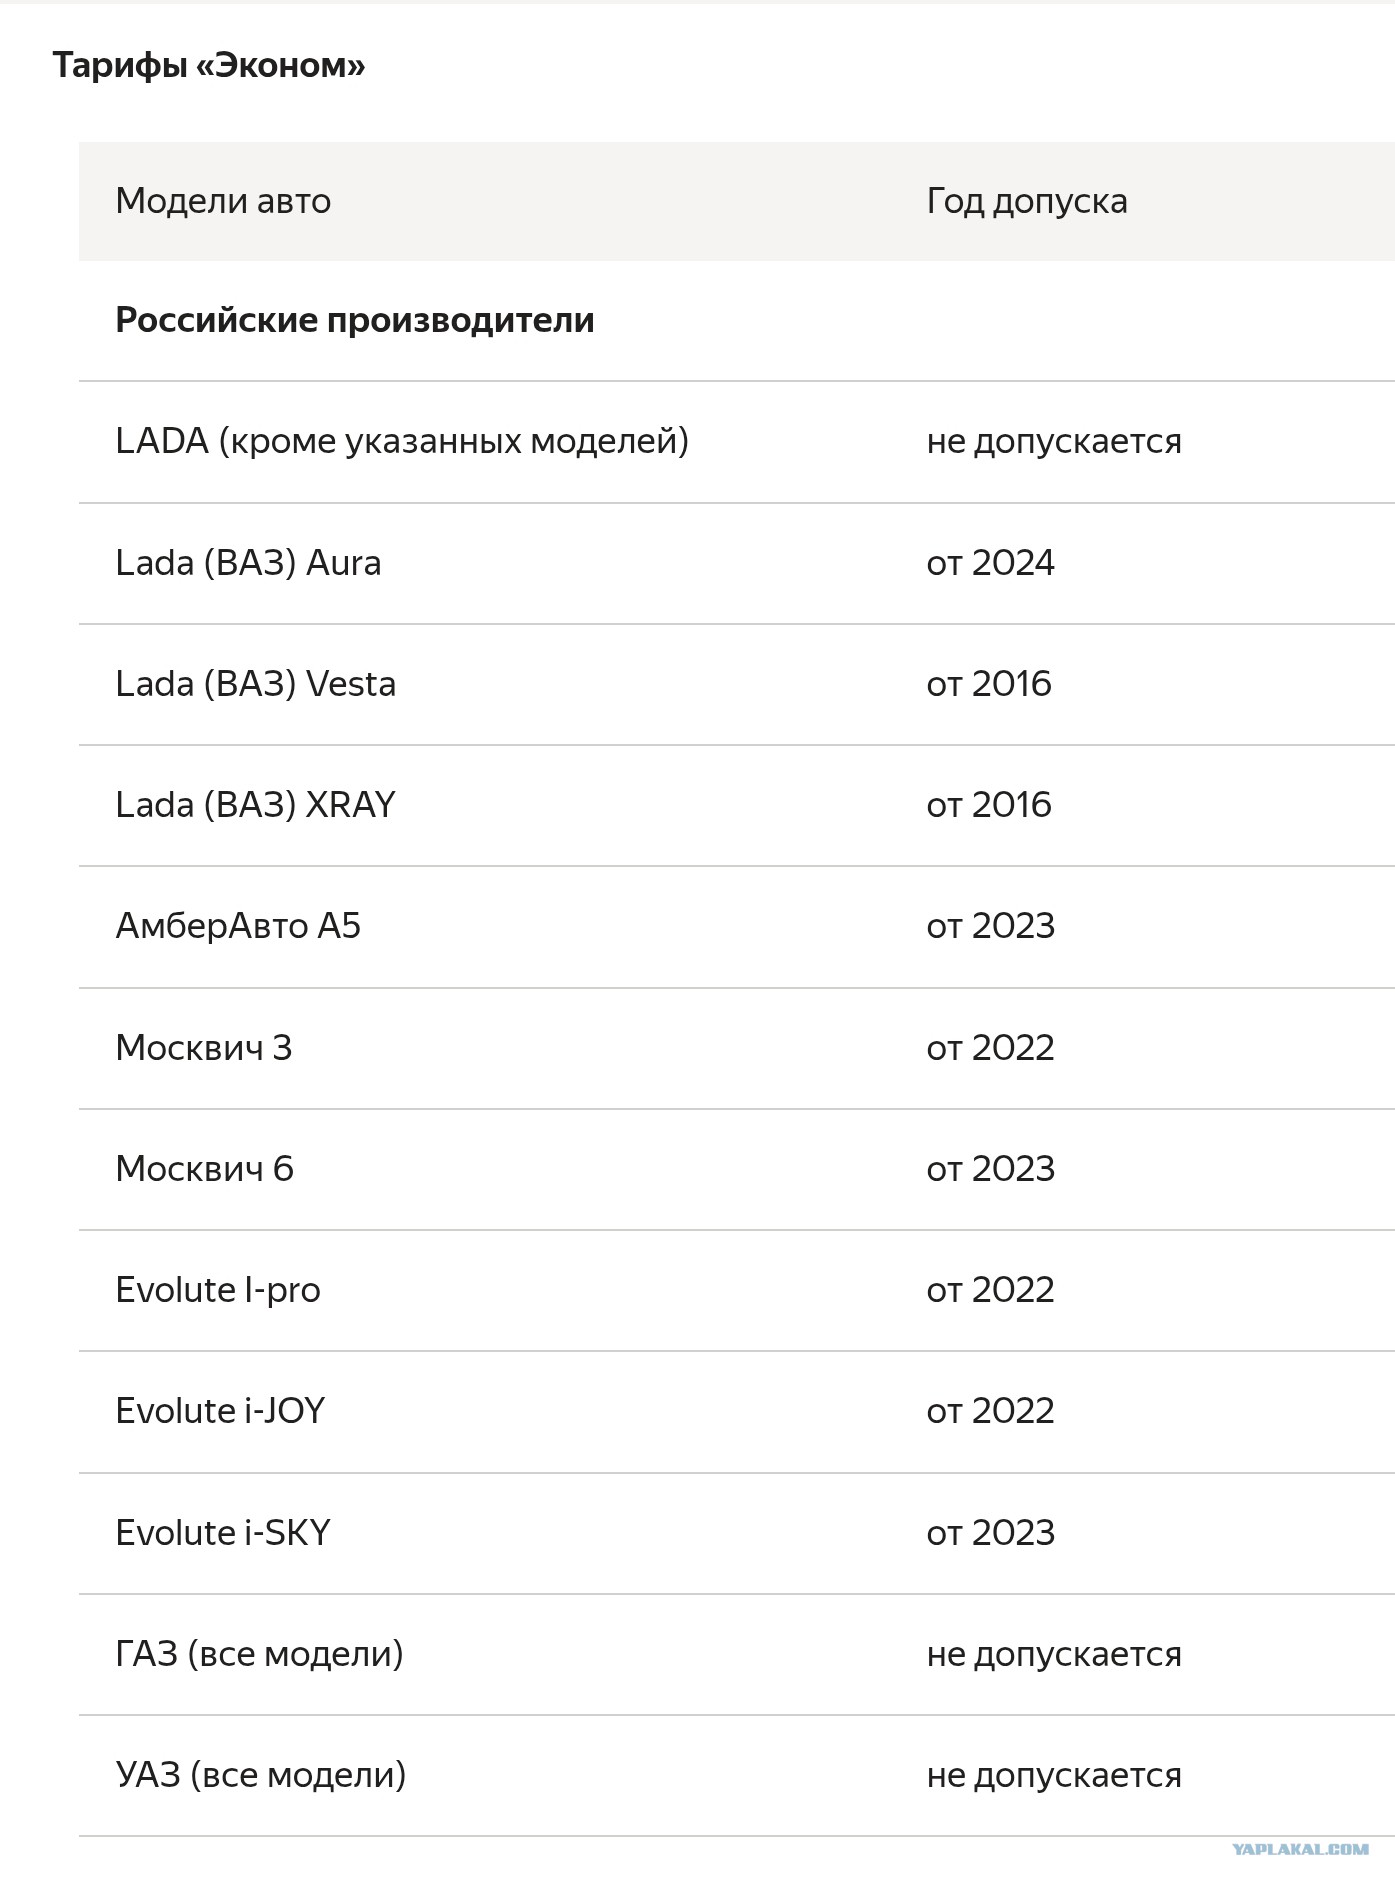Click the "Тарифы «Эконом»" heading

pyautogui.click(x=209, y=66)
